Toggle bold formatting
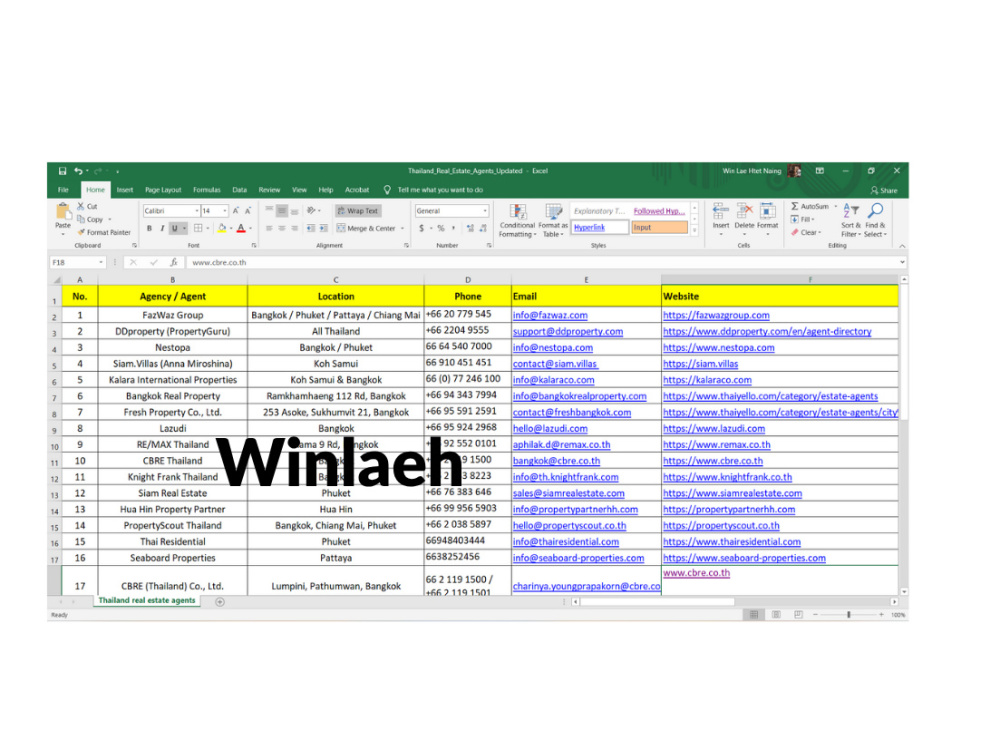The width and height of the screenshot is (1000, 750). (x=149, y=228)
